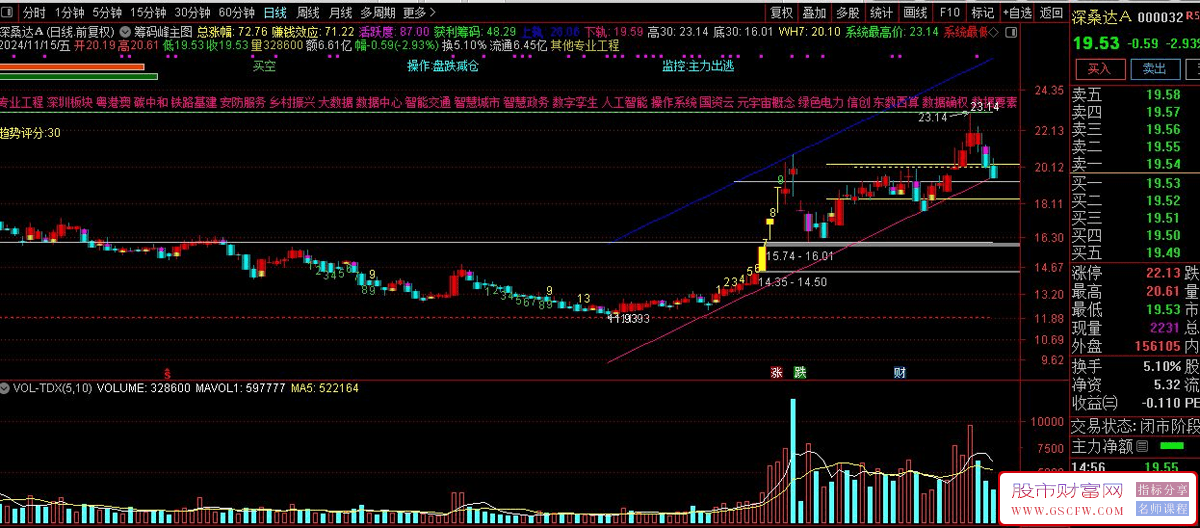Click the 铁路基建 concept tag
The height and width of the screenshot is (528, 1200).
tap(193, 102)
